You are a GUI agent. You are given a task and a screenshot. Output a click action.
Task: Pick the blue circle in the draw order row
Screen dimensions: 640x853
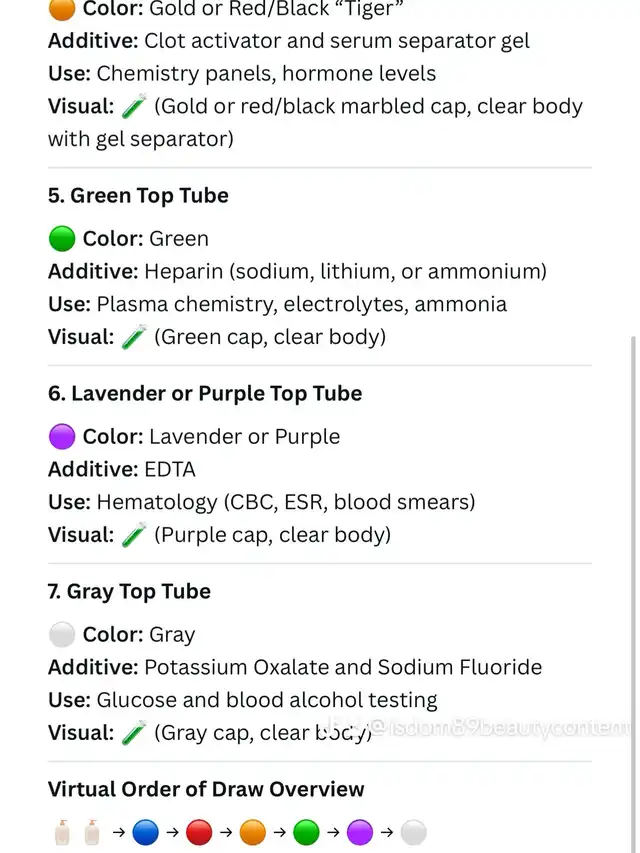click(146, 832)
